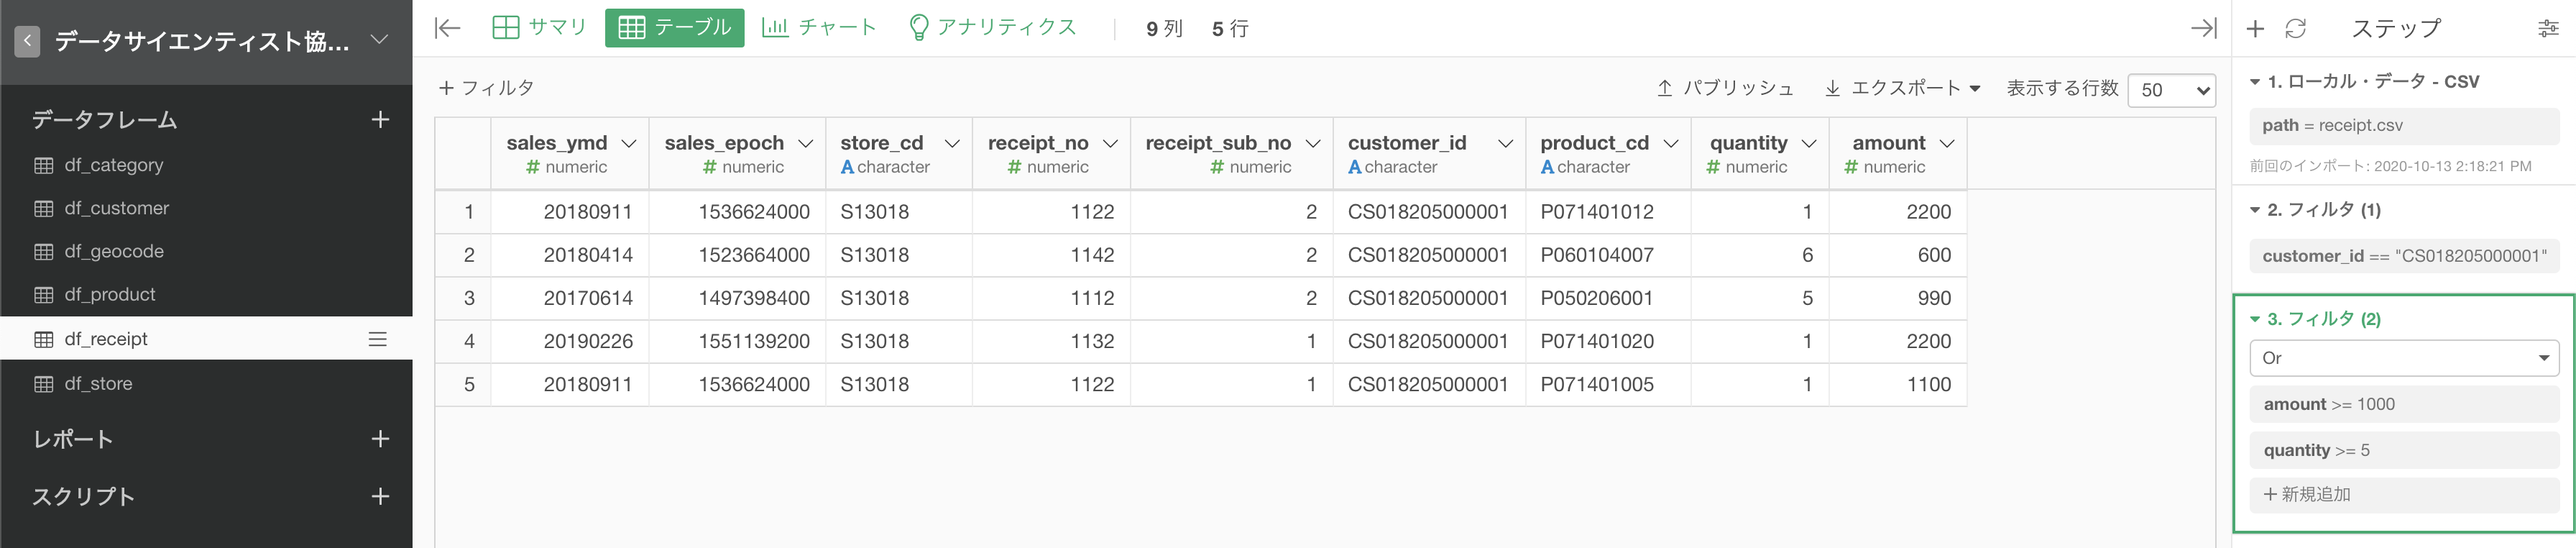Switch to the サマリ tab
This screenshot has height=548, width=2576.
[540, 27]
